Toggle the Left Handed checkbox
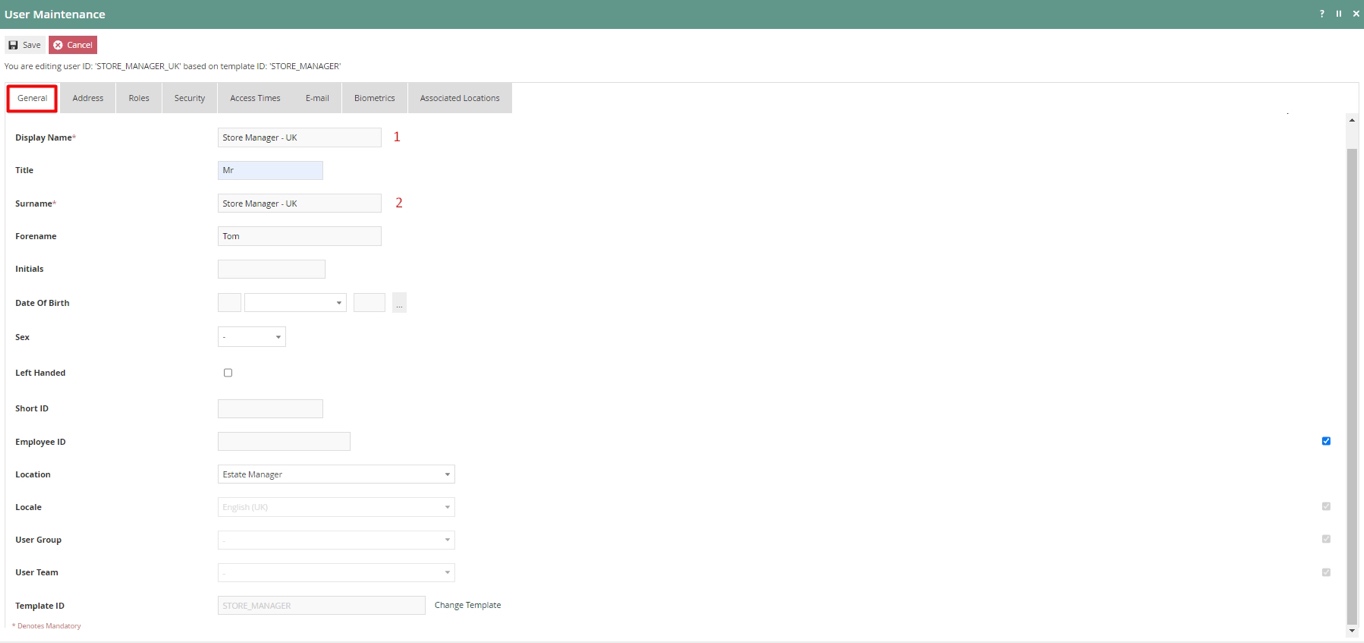Screen dimensions: 1364x643 click(228, 373)
